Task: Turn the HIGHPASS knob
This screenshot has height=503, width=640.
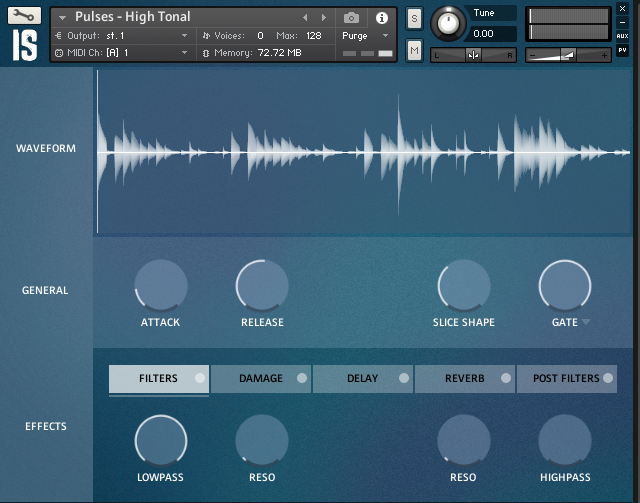Action: [565, 441]
